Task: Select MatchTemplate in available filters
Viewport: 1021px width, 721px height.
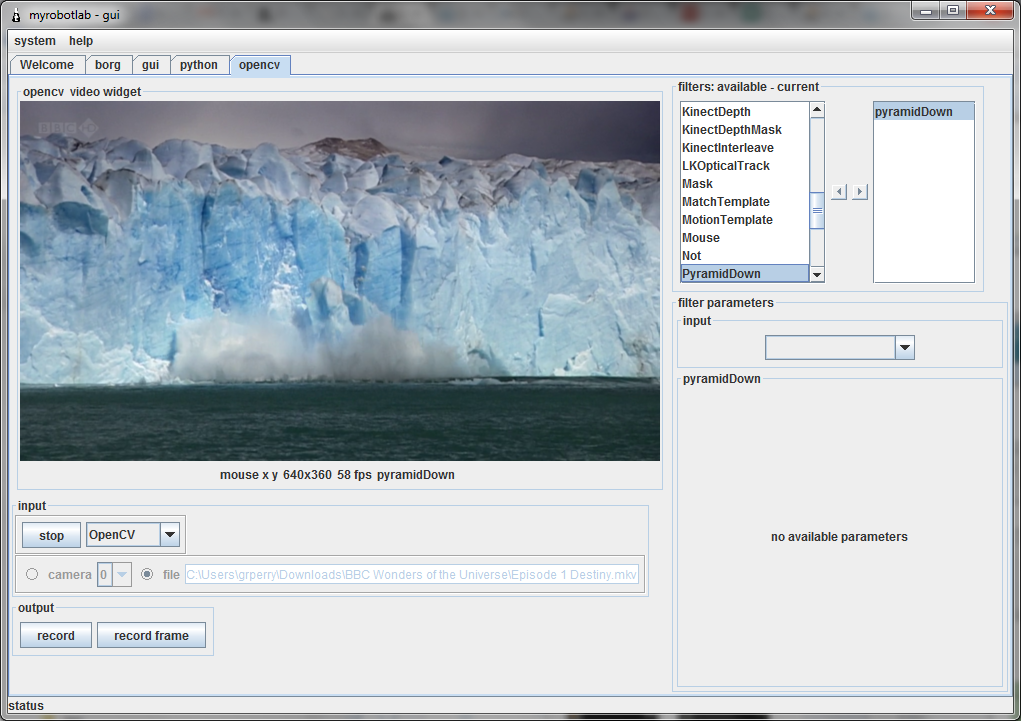Action: [744, 202]
